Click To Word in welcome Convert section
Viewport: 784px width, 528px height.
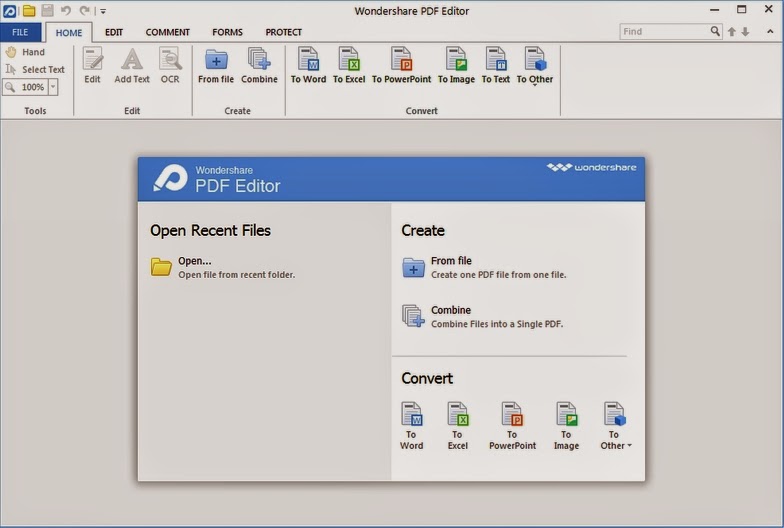pos(412,426)
